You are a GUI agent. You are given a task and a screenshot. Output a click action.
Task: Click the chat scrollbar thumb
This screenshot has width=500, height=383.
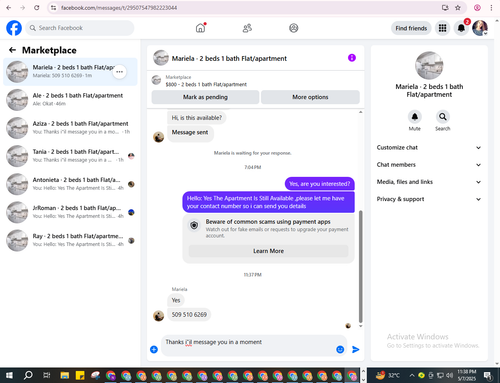(x=360, y=267)
